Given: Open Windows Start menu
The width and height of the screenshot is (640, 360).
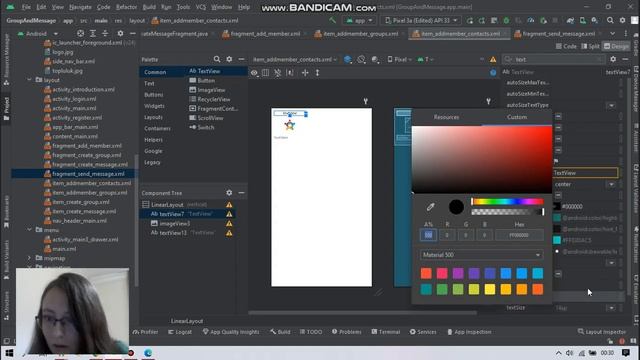Looking at the screenshot, I should click(x=9, y=353).
